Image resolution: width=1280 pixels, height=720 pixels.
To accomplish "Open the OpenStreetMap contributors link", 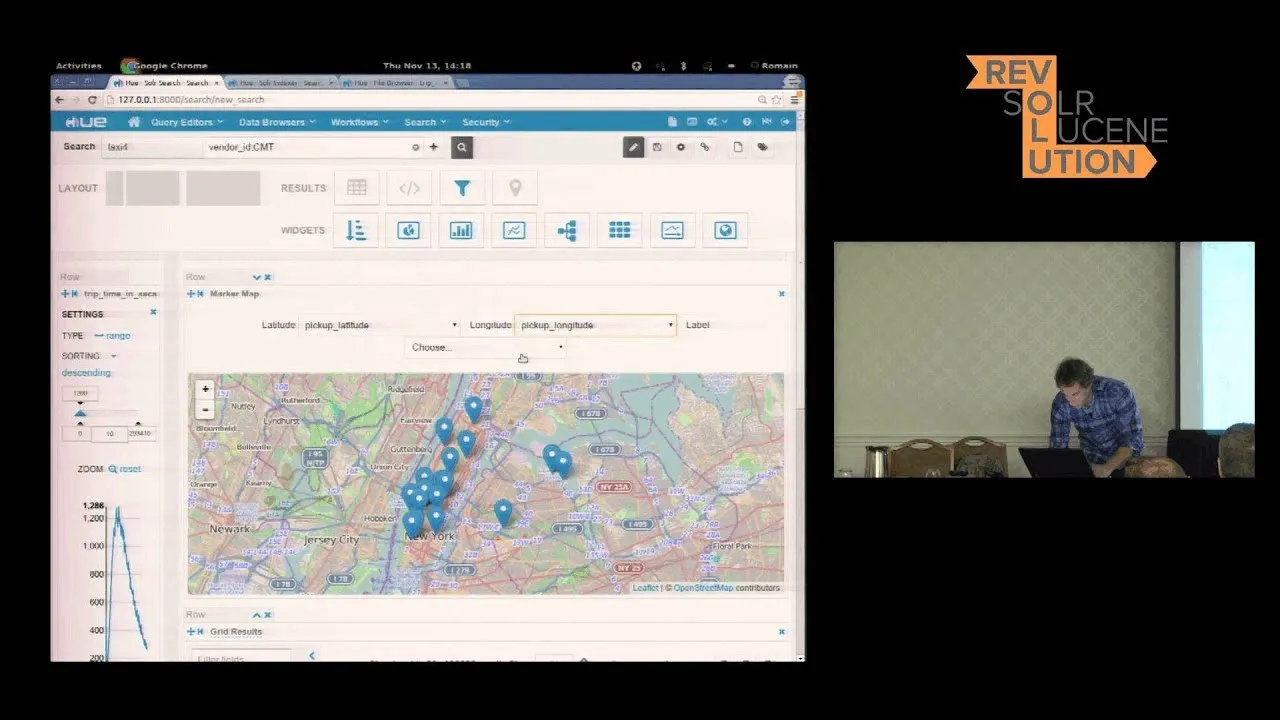I will coord(703,588).
